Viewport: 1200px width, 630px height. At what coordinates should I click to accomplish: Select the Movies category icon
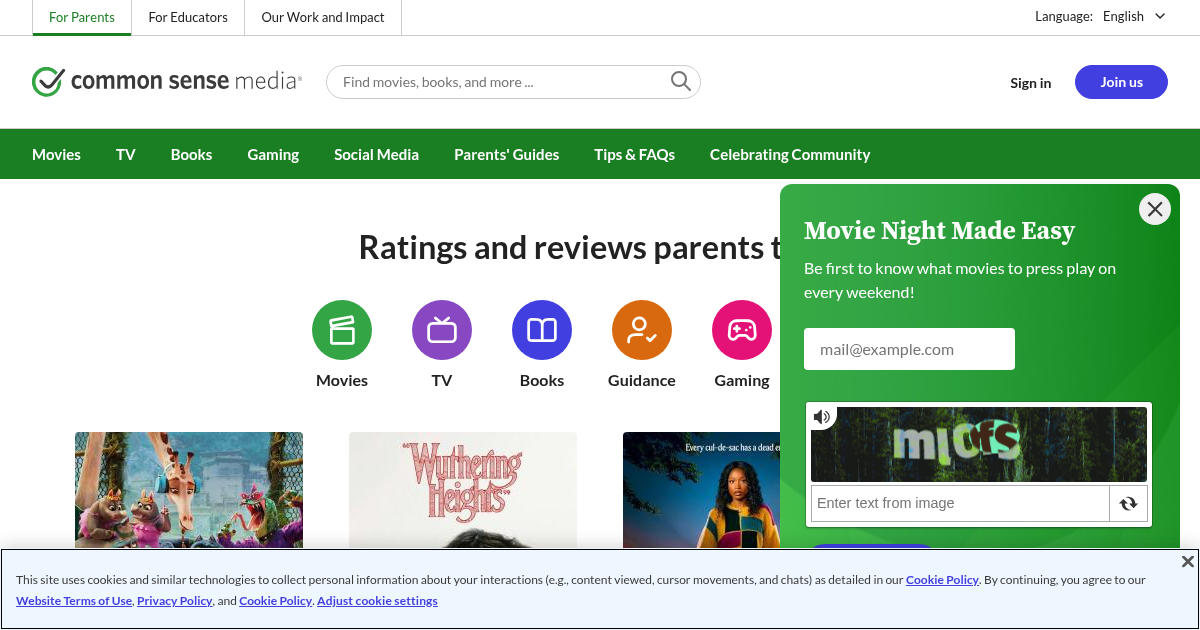click(x=342, y=329)
